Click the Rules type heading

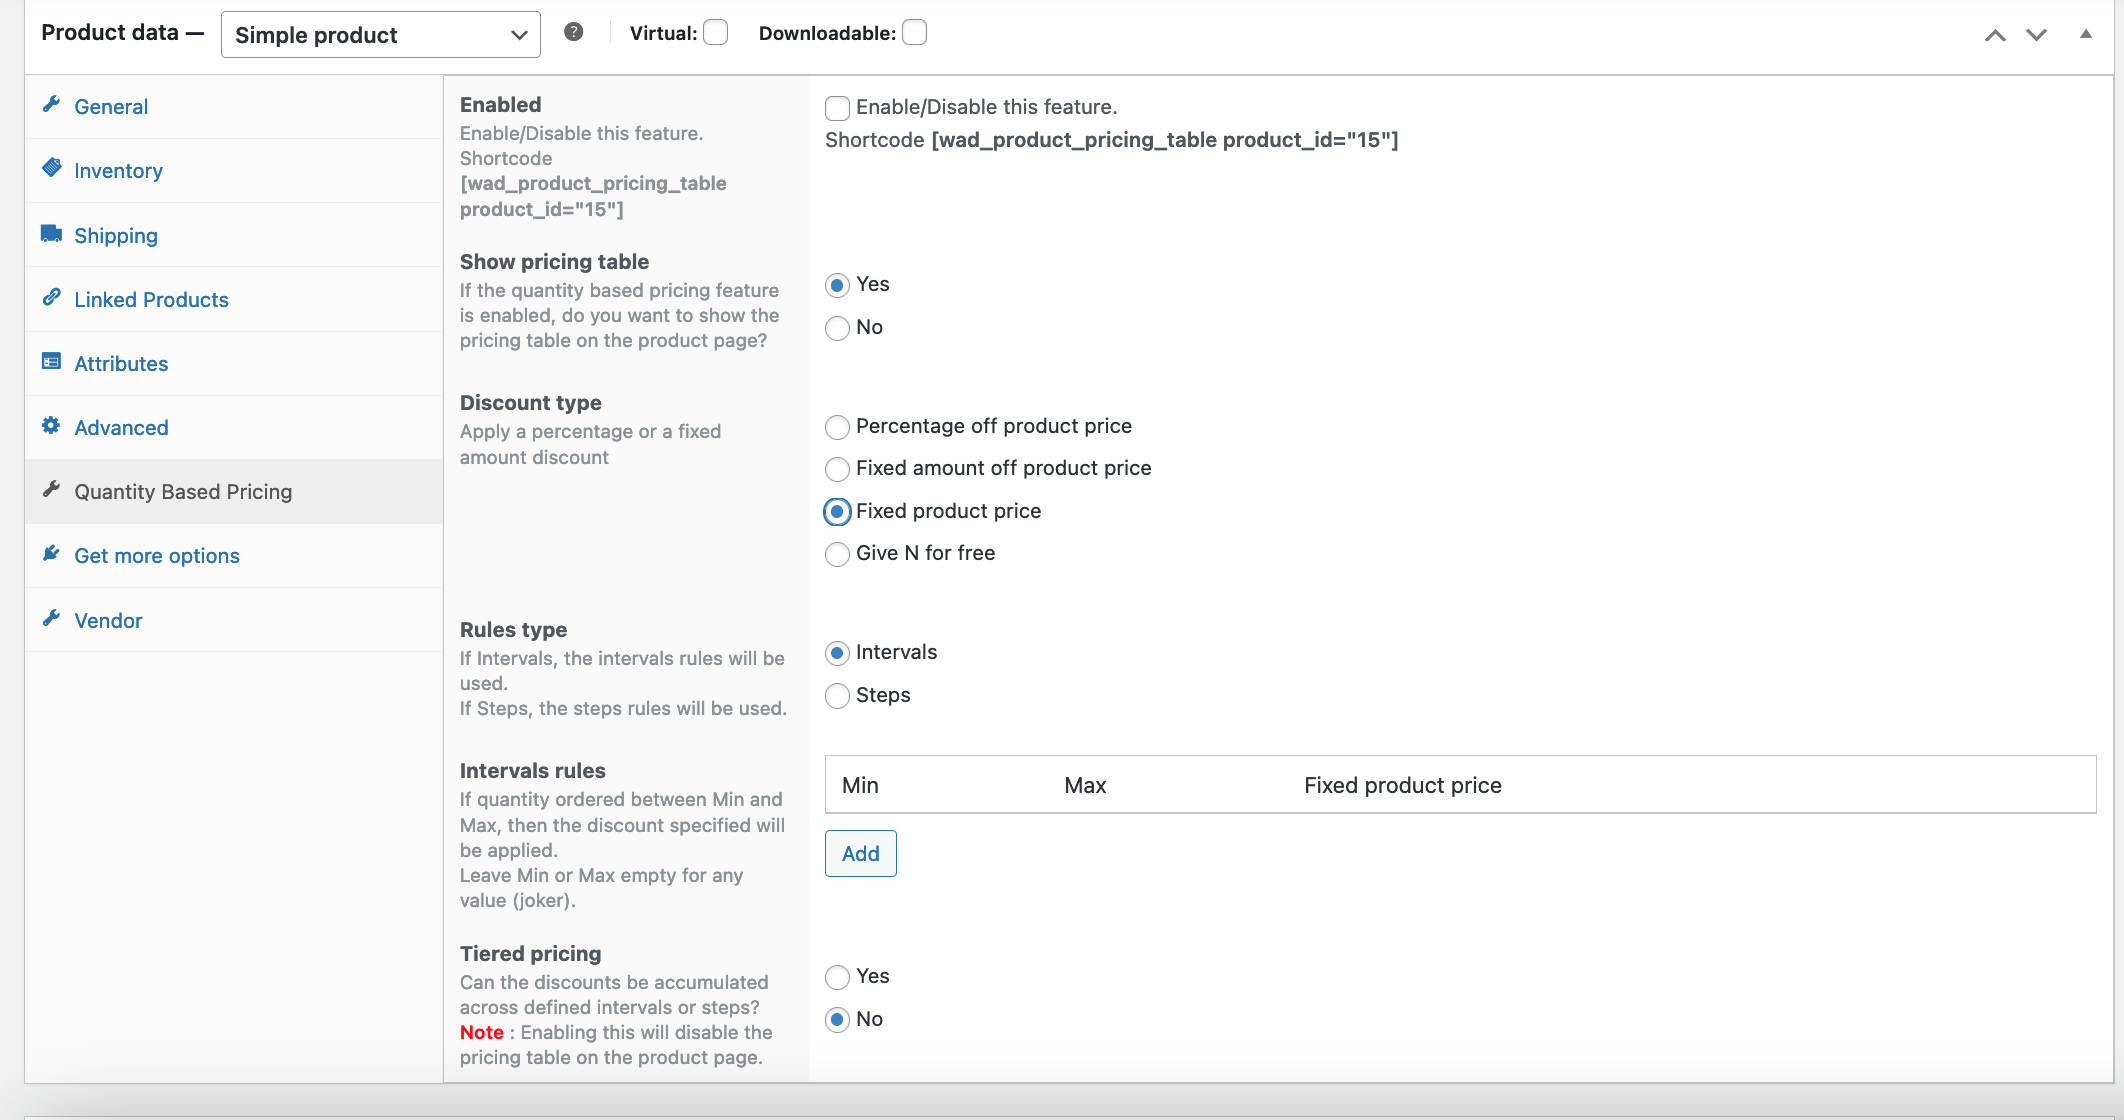[x=514, y=629]
